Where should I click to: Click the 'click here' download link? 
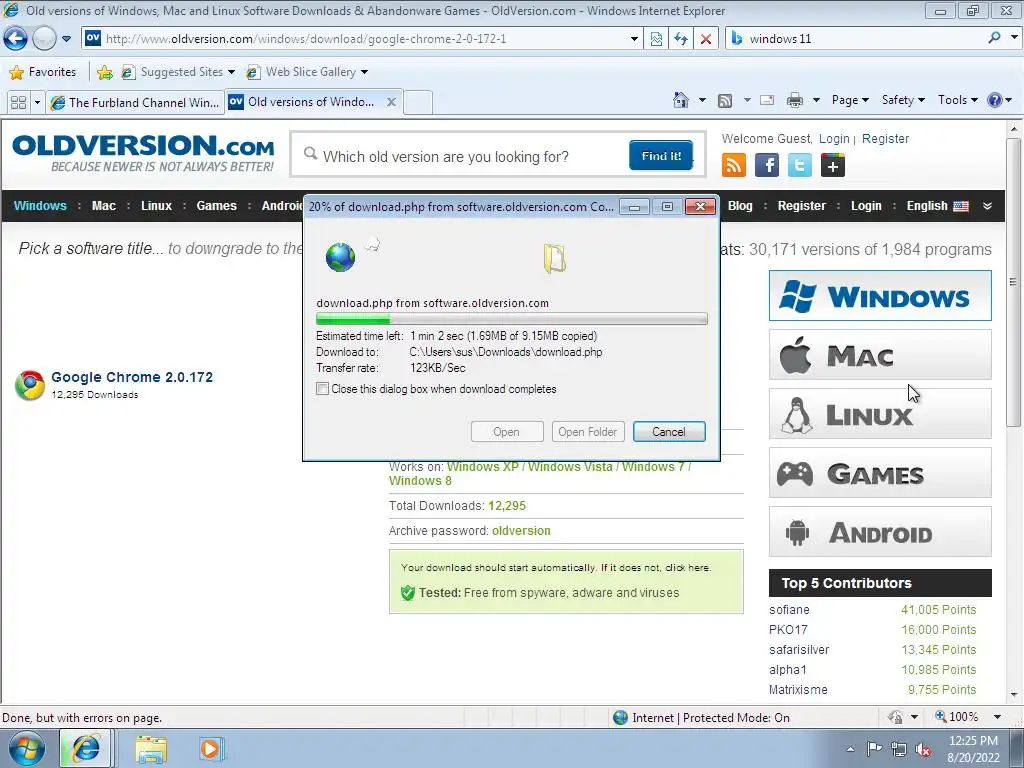(x=687, y=568)
